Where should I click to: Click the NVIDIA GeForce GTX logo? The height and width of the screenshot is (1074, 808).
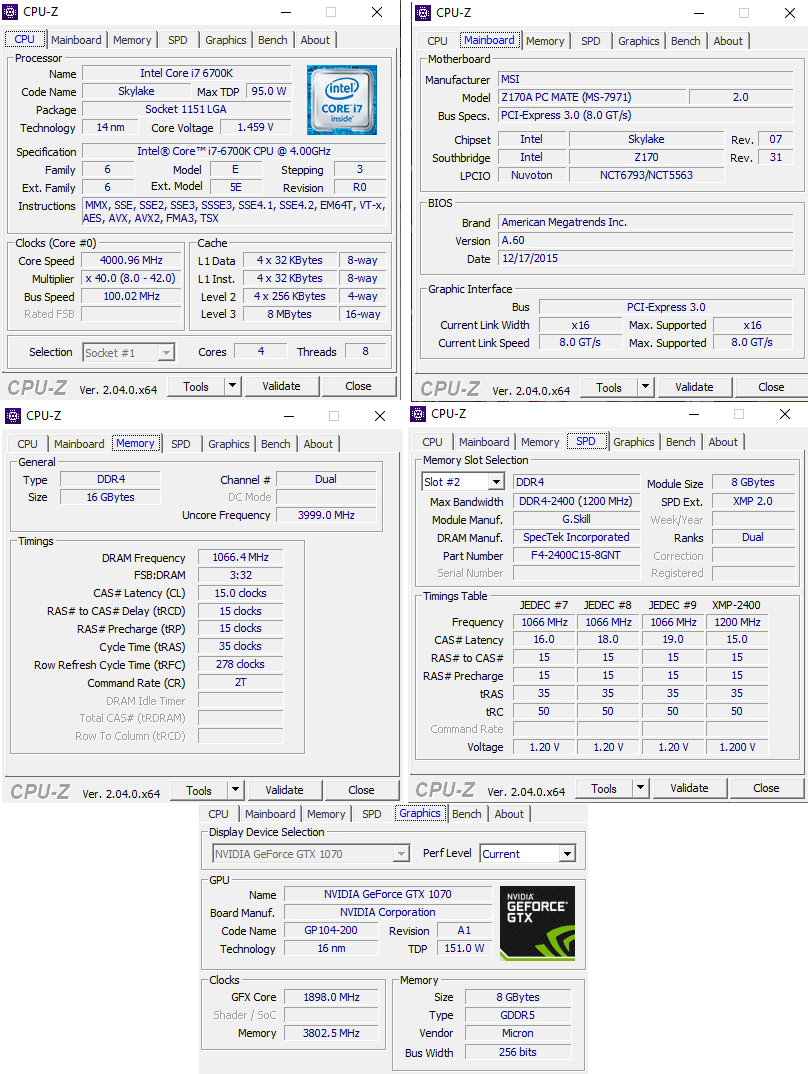(x=538, y=923)
